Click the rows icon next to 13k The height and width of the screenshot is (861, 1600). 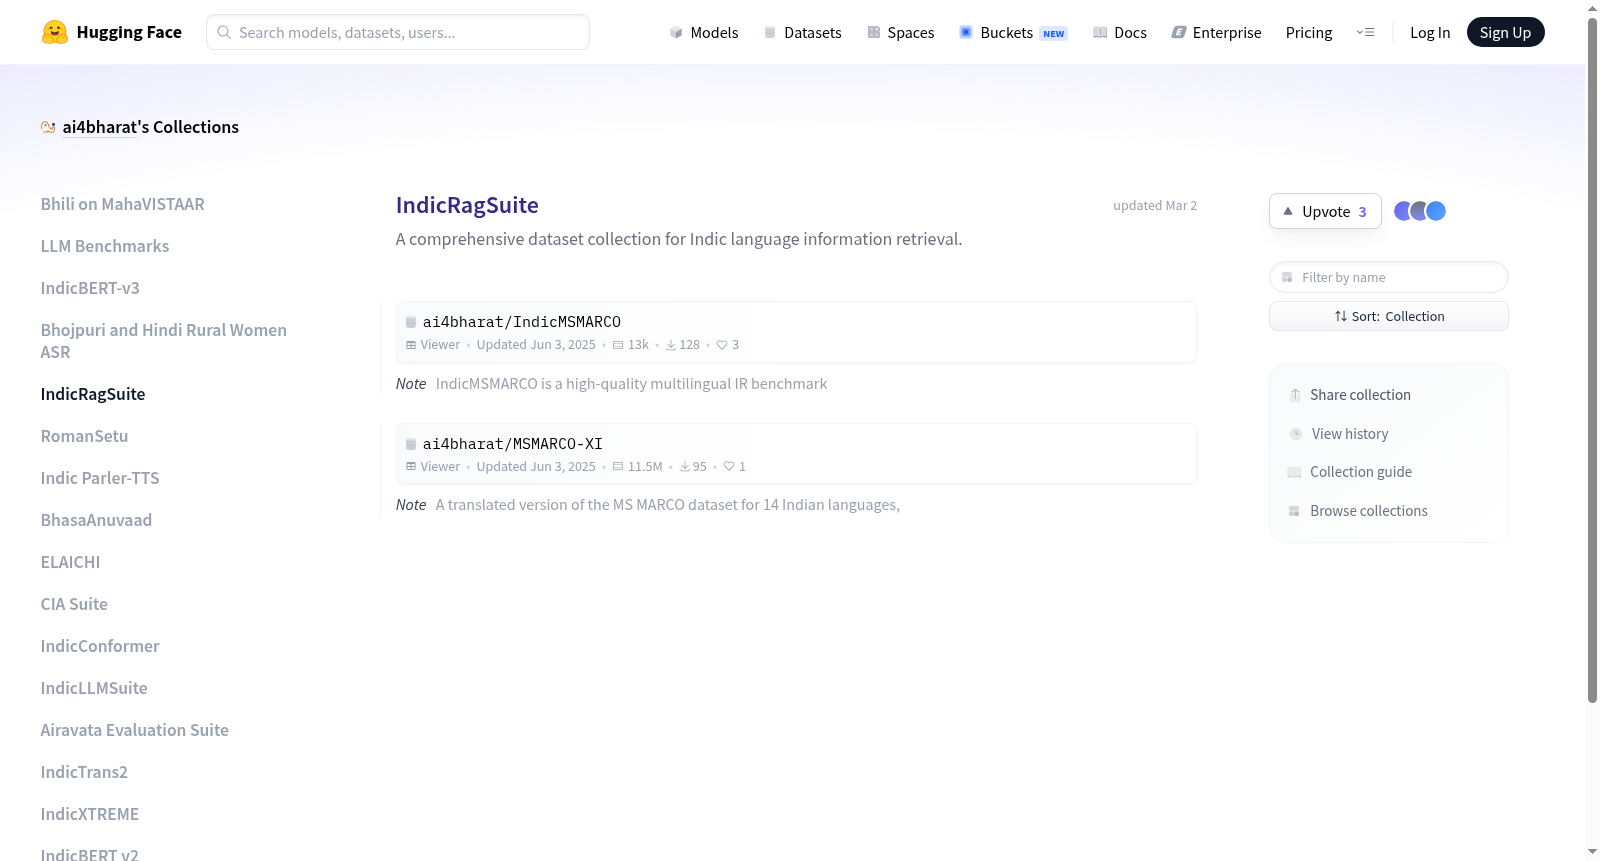618,345
